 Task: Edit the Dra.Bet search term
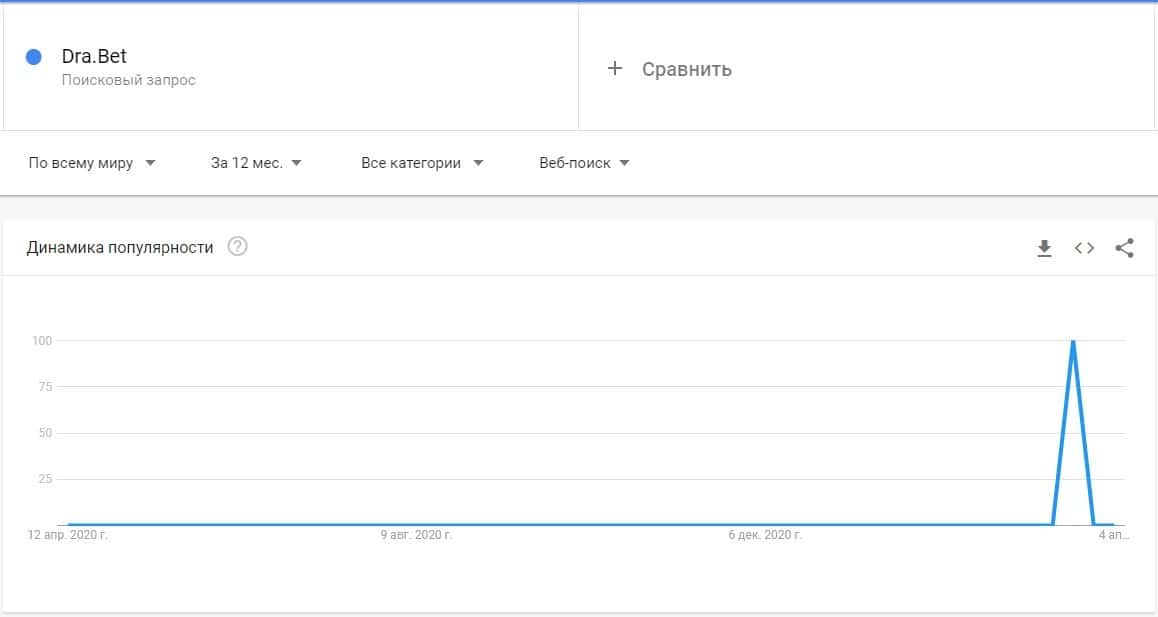pos(94,57)
